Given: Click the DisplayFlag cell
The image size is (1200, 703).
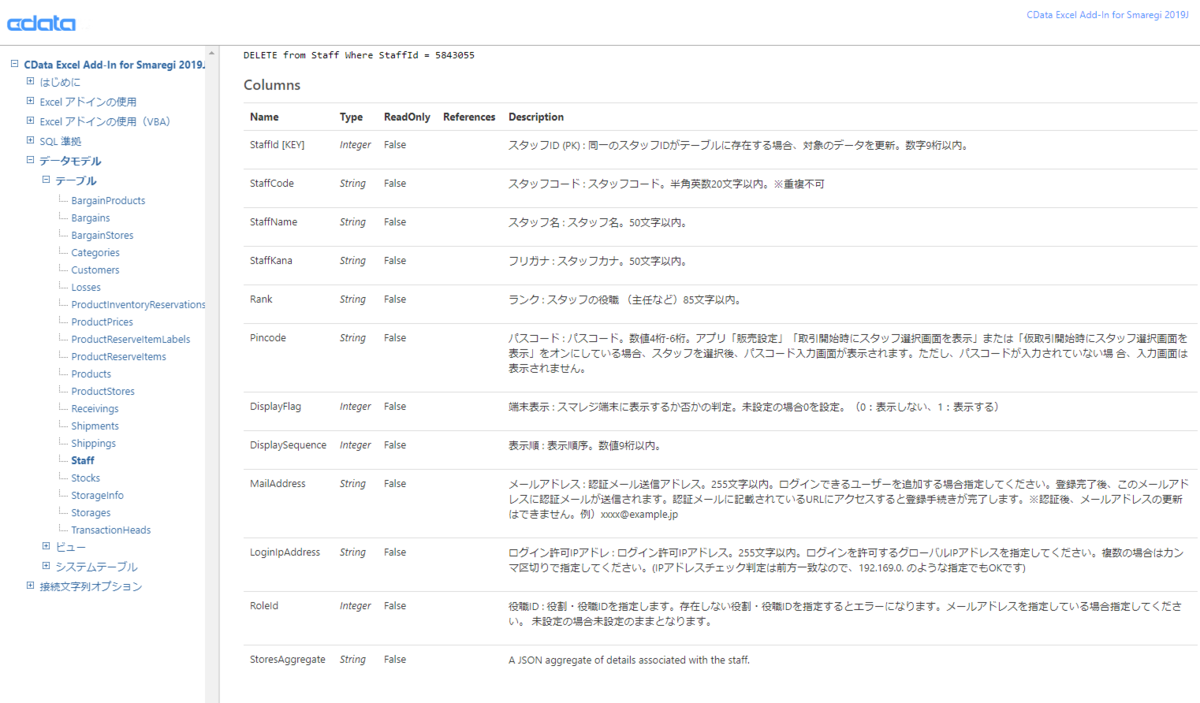Looking at the screenshot, I should pyautogui.click(x=275, y=407).
